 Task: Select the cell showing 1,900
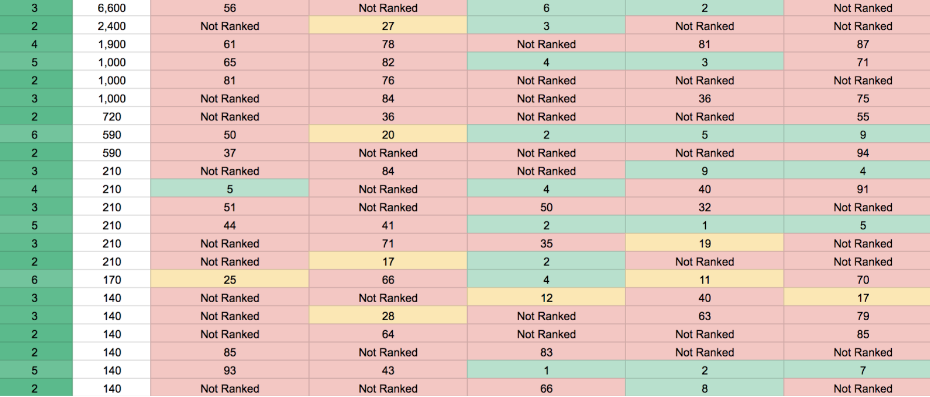tap(112, 44)
